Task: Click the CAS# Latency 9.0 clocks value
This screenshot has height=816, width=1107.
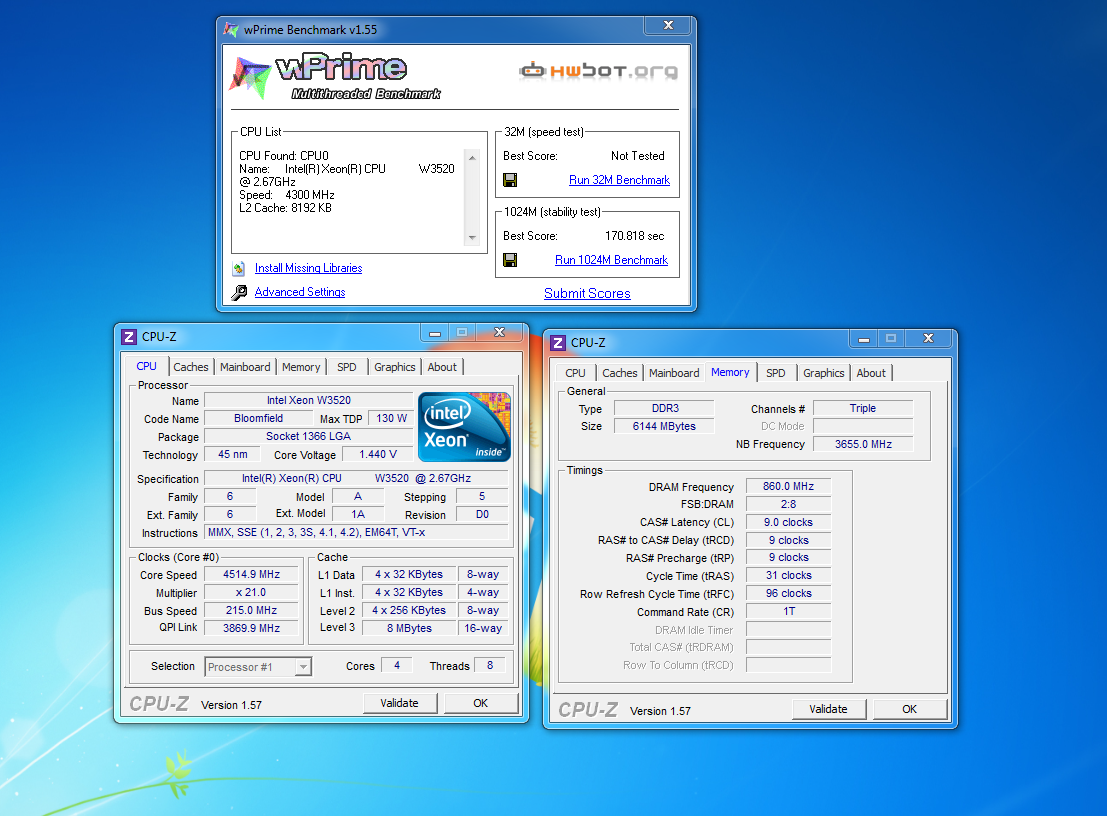Action: (x=789, y=522)
